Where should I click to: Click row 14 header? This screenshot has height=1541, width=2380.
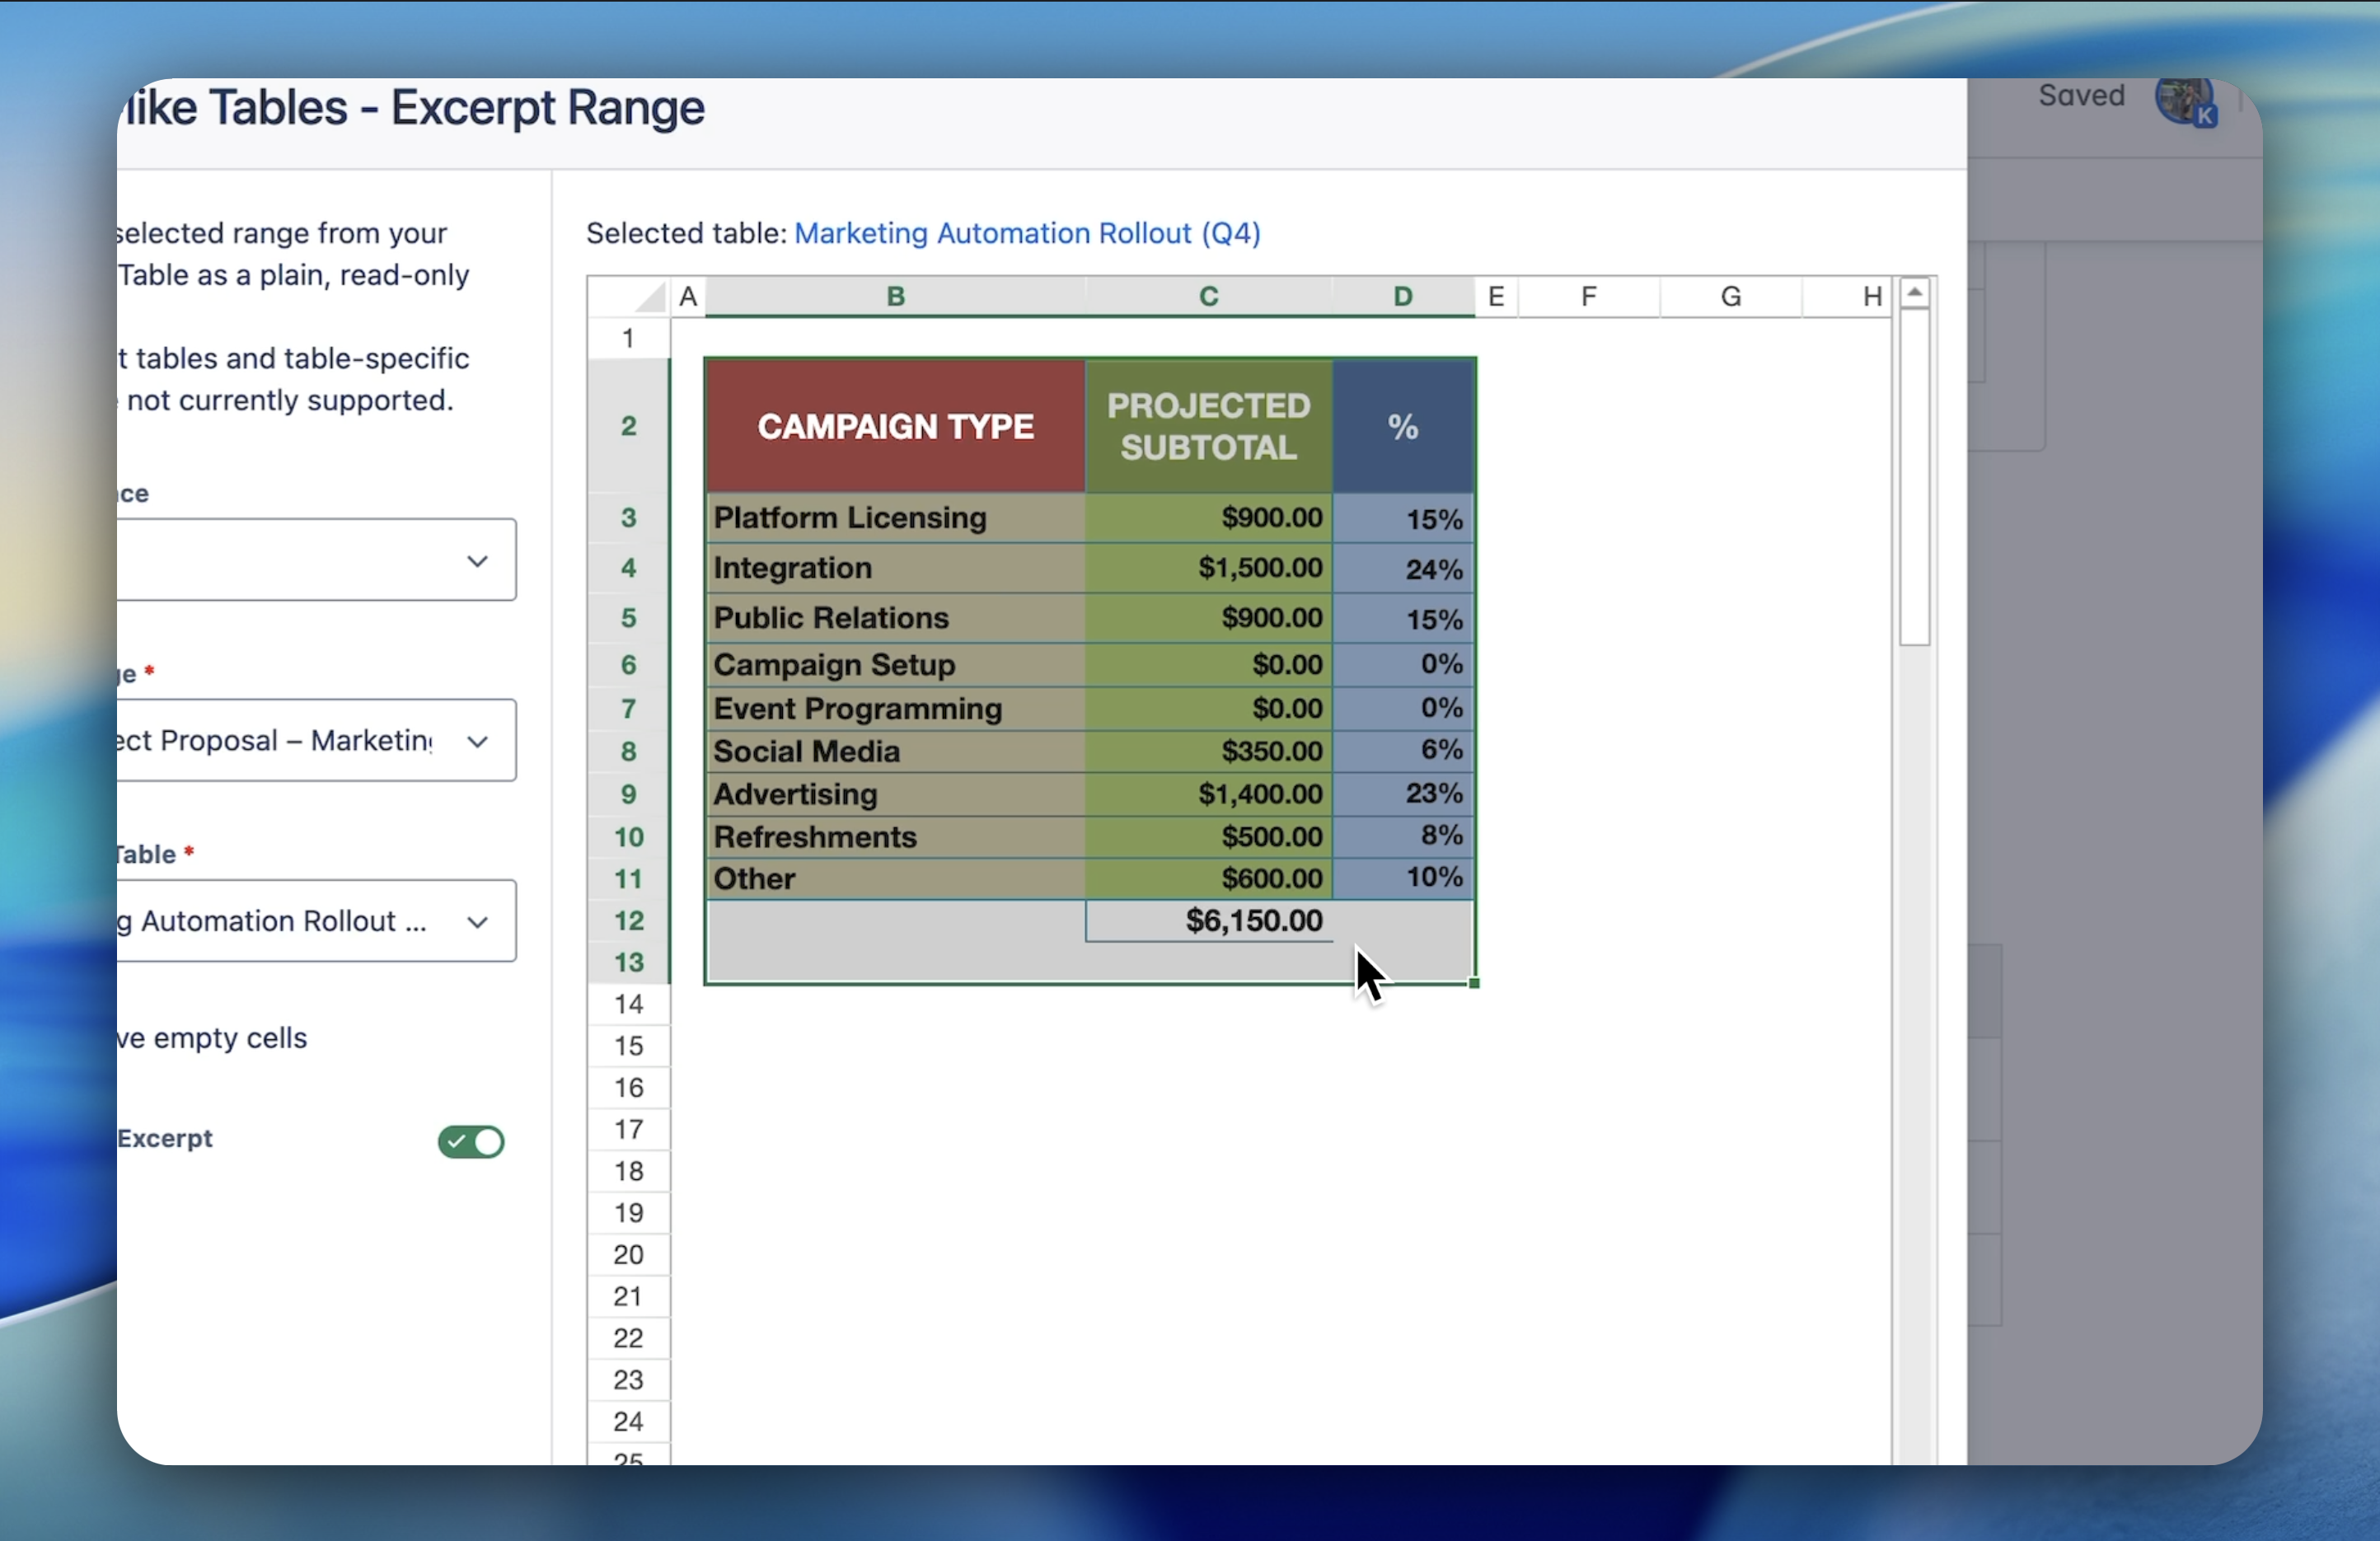click(628, 1004)
